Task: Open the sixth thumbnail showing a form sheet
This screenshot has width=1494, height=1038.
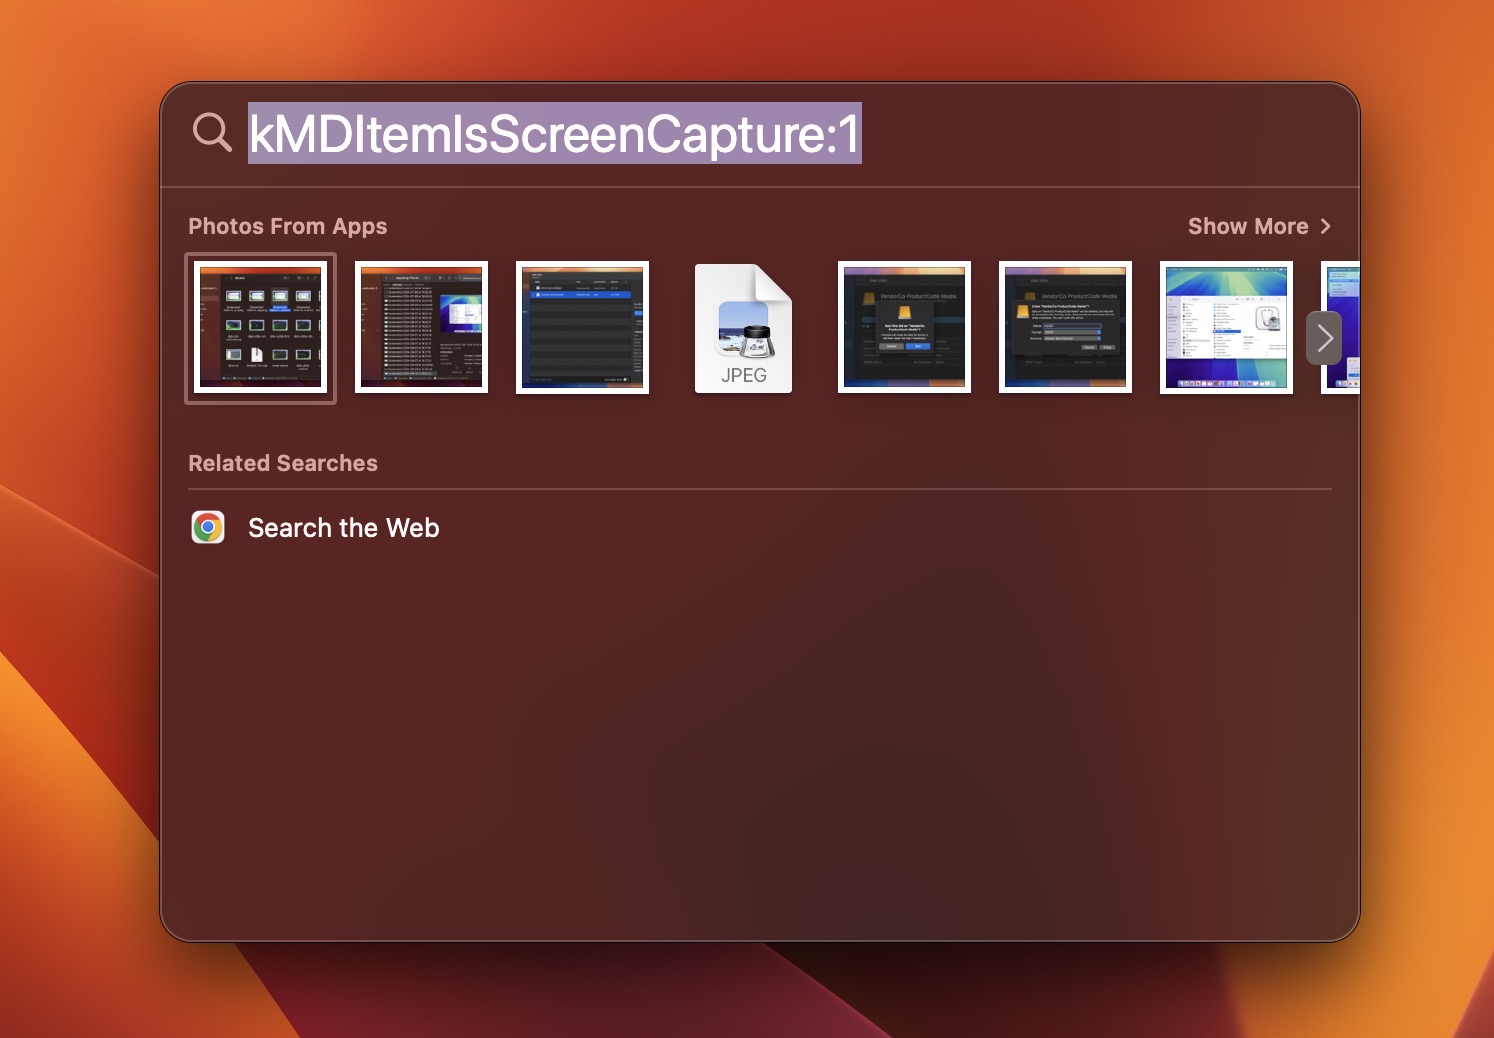Action: click(x=1065, y=328)
